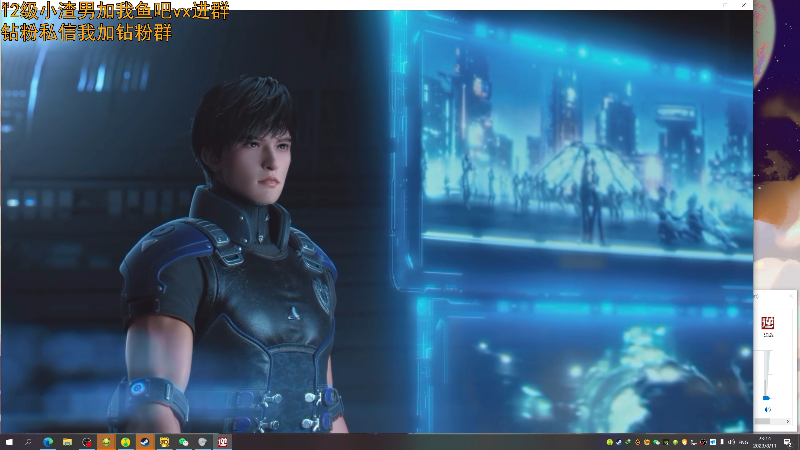The image size is (800, 450).
Task: Click the yellow globe tray icon
Action: (610, 442)
